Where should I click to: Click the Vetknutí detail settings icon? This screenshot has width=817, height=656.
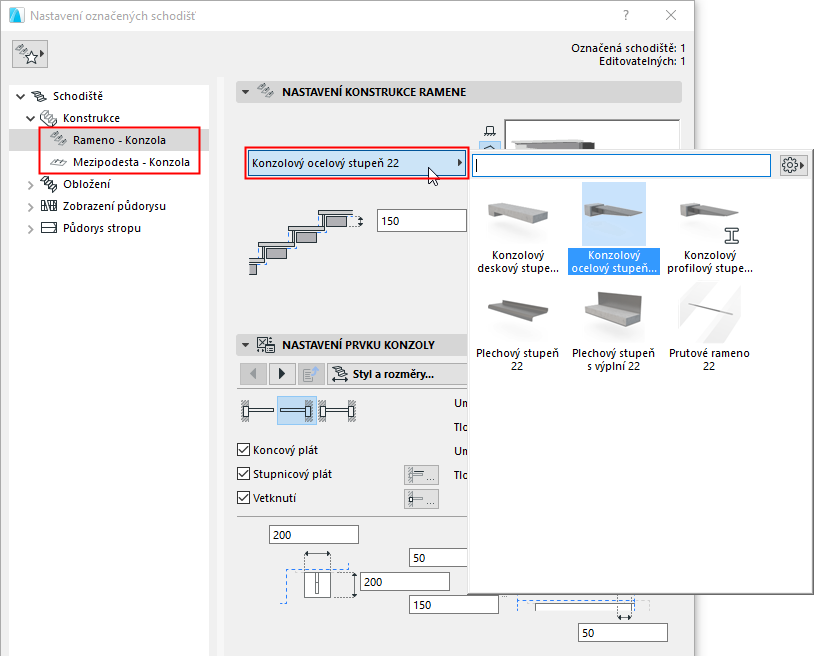pyautogui.click(x=421, y=498)
